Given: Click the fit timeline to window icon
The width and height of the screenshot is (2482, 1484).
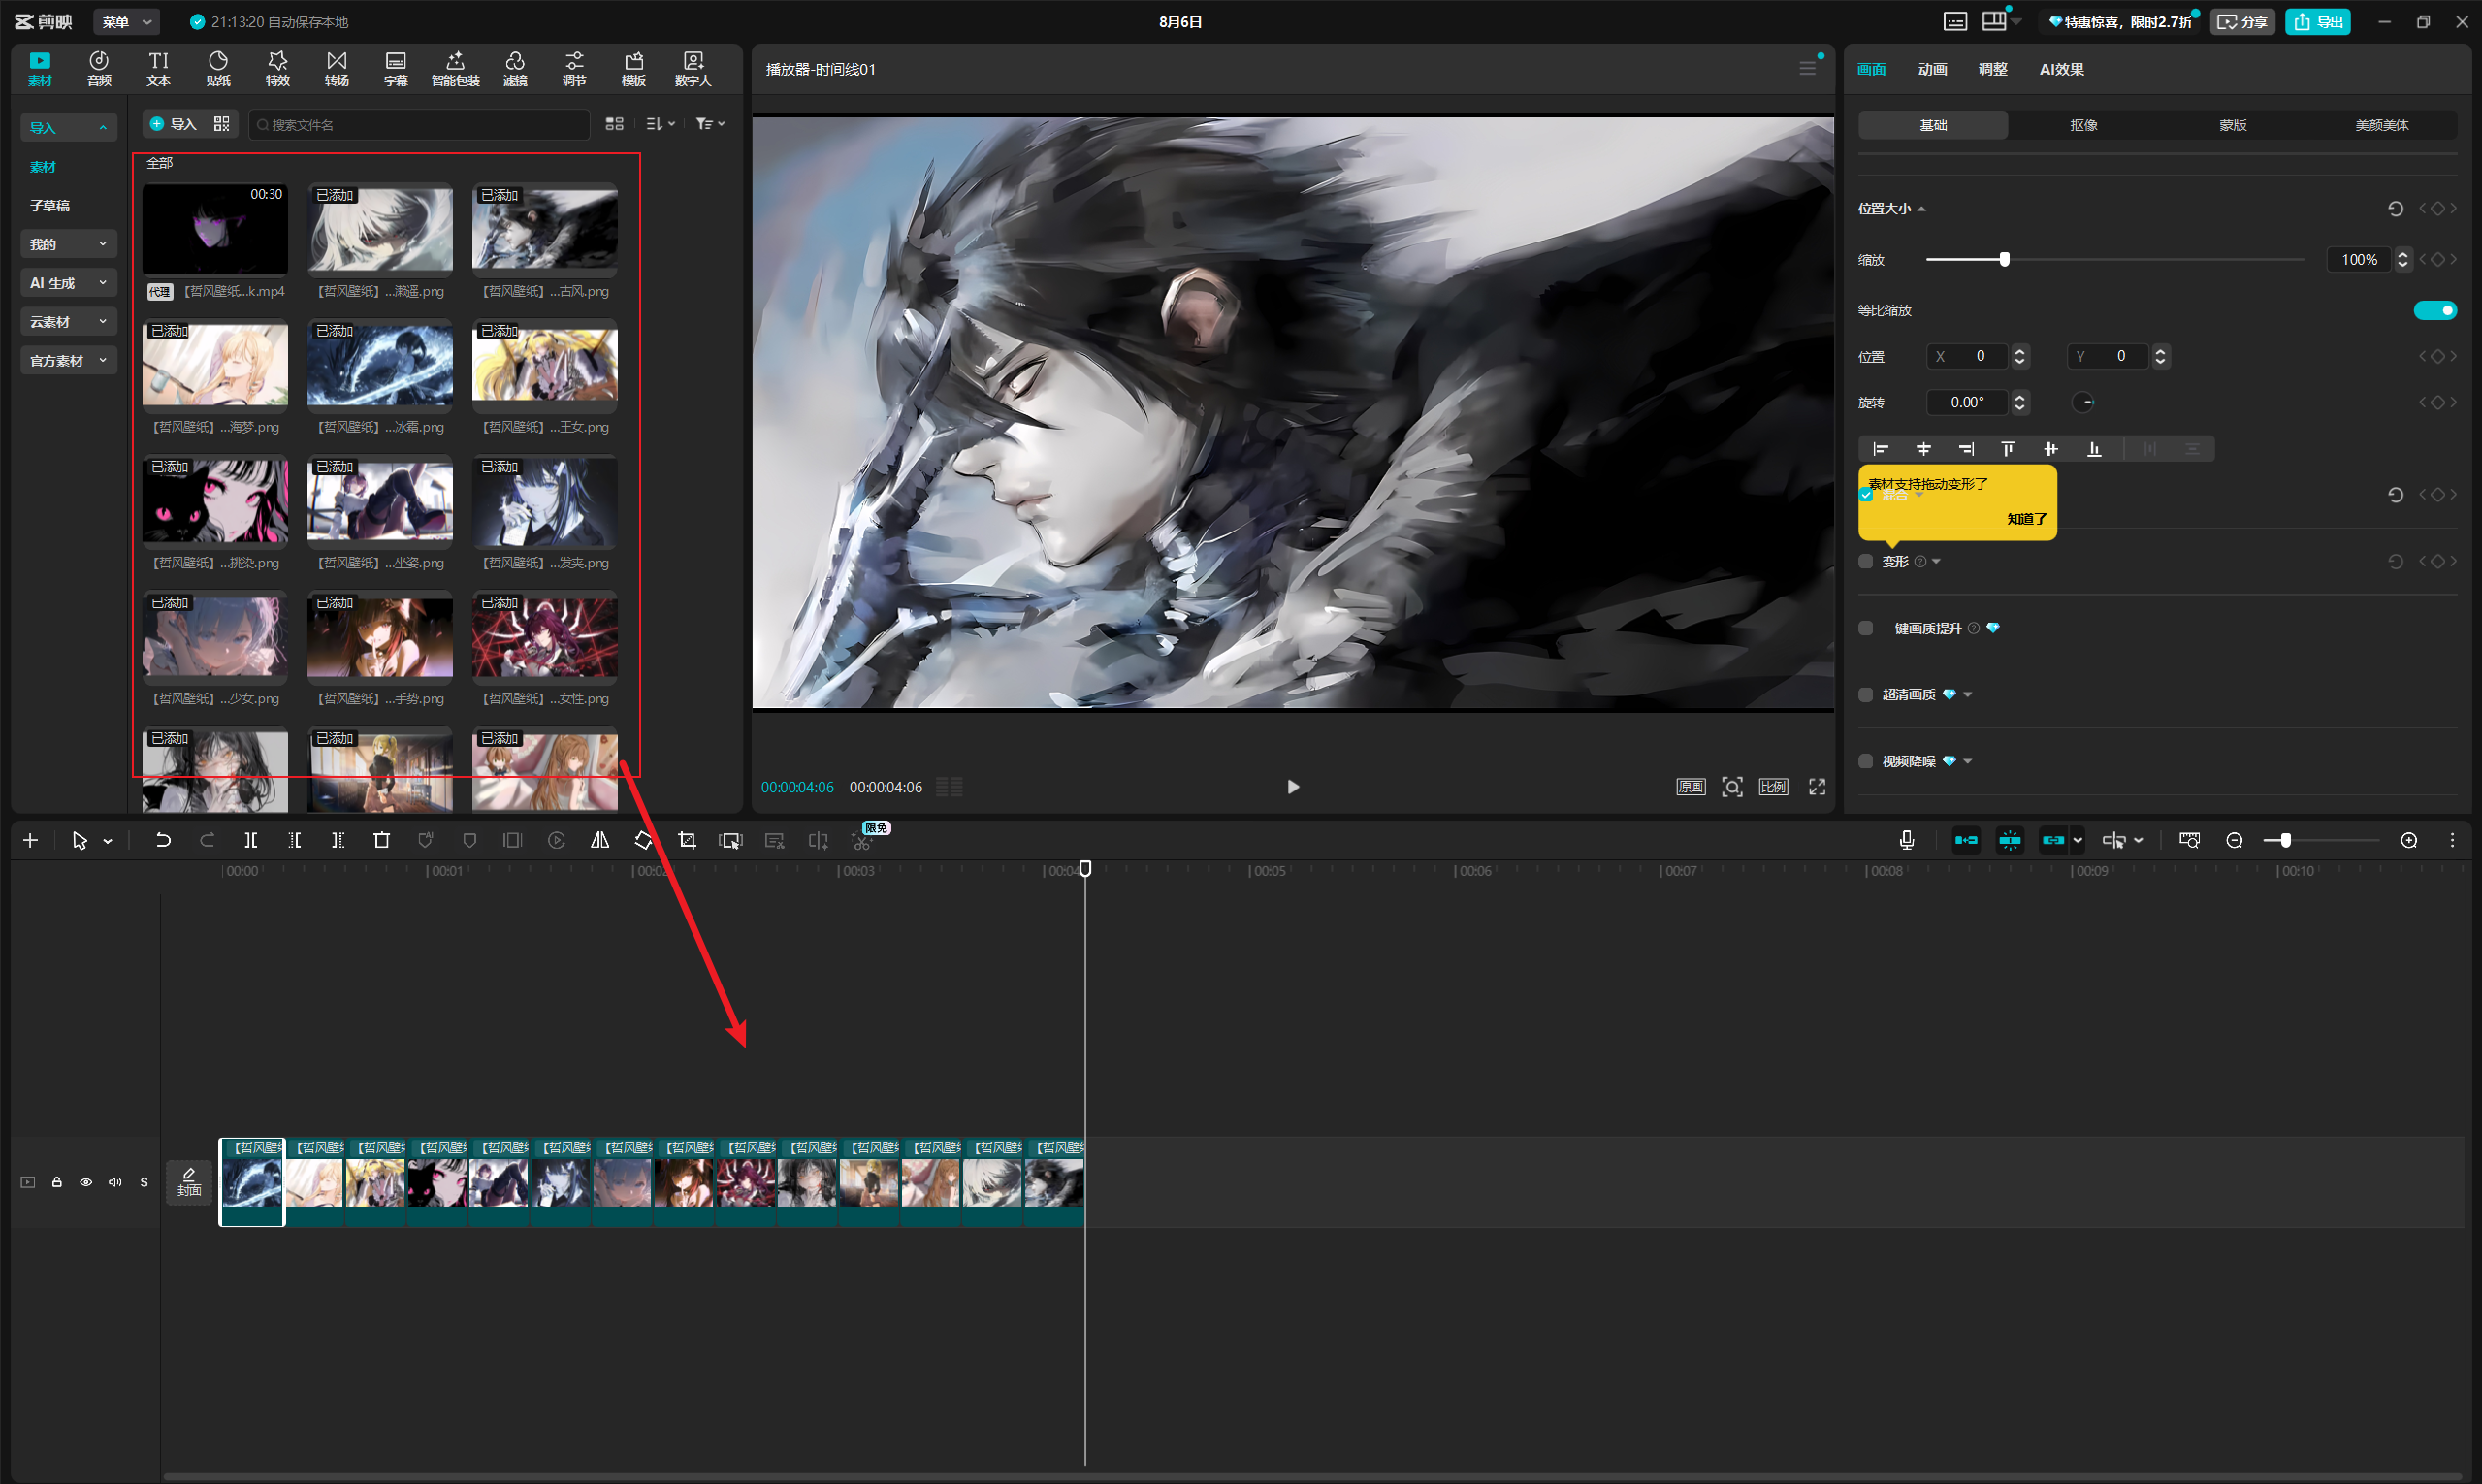Looking at the screenshot, I should [x=2189, y=841].
